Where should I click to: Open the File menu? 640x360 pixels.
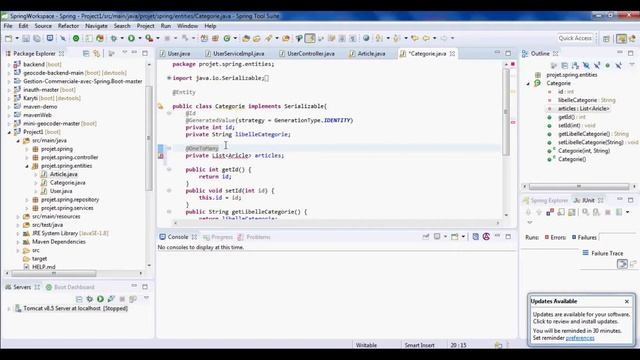[8, 26]
